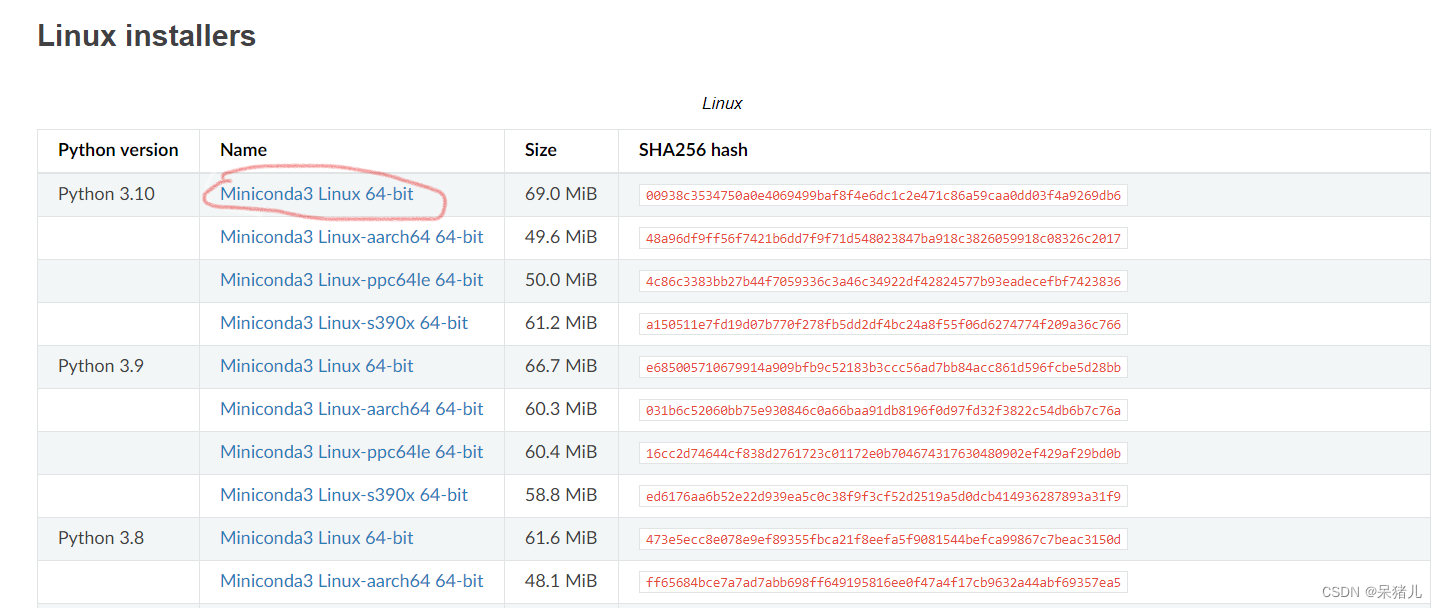Screen dimensions: 1437x608
Task: Open Miniconda3 Linux 64-bit link for Python 3.9
Action: pyautogui.click(x=317, y=366)
